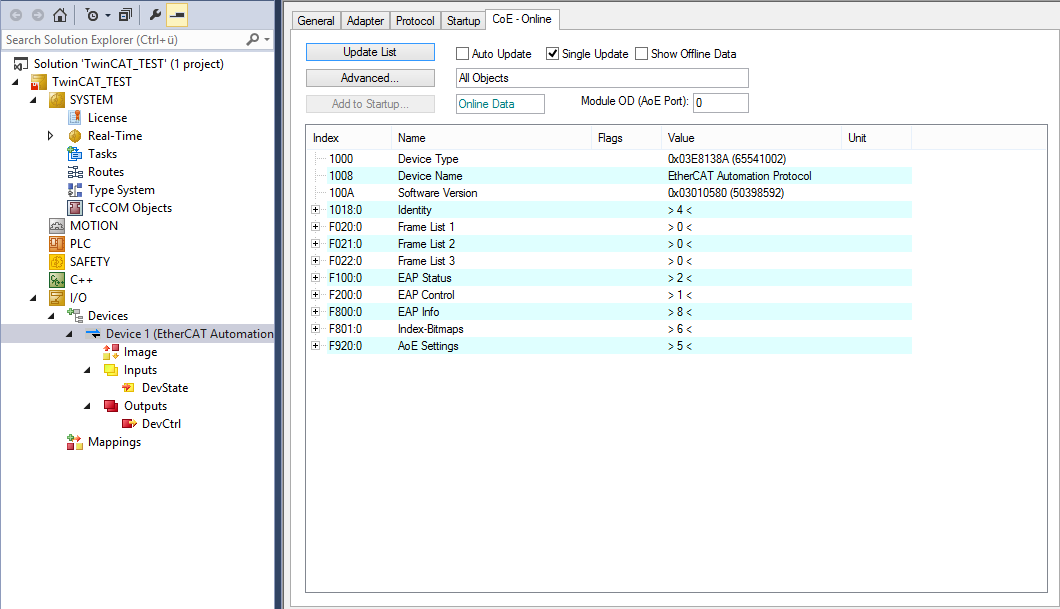Select the 1008 Device Name row
1060x609 pixels.
(619, 176)
